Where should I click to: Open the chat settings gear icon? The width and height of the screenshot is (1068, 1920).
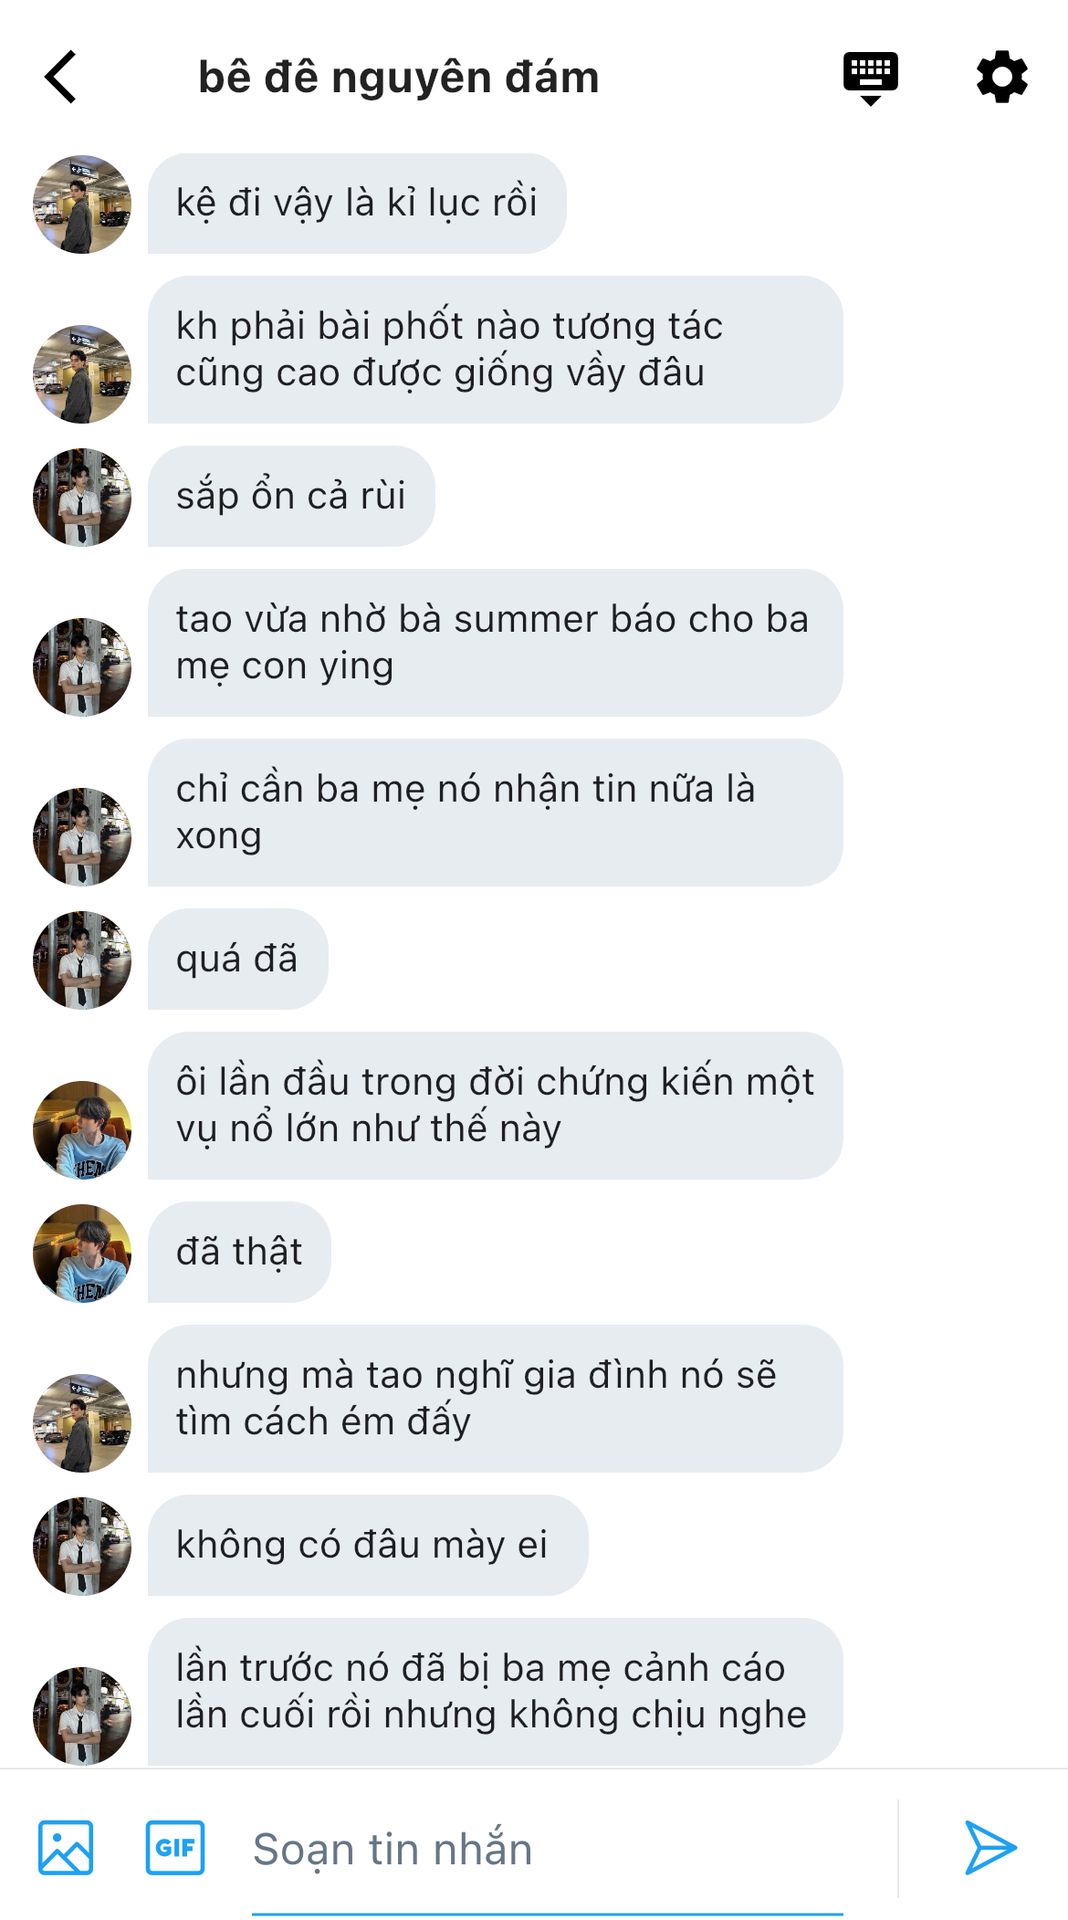point(1002,77)
